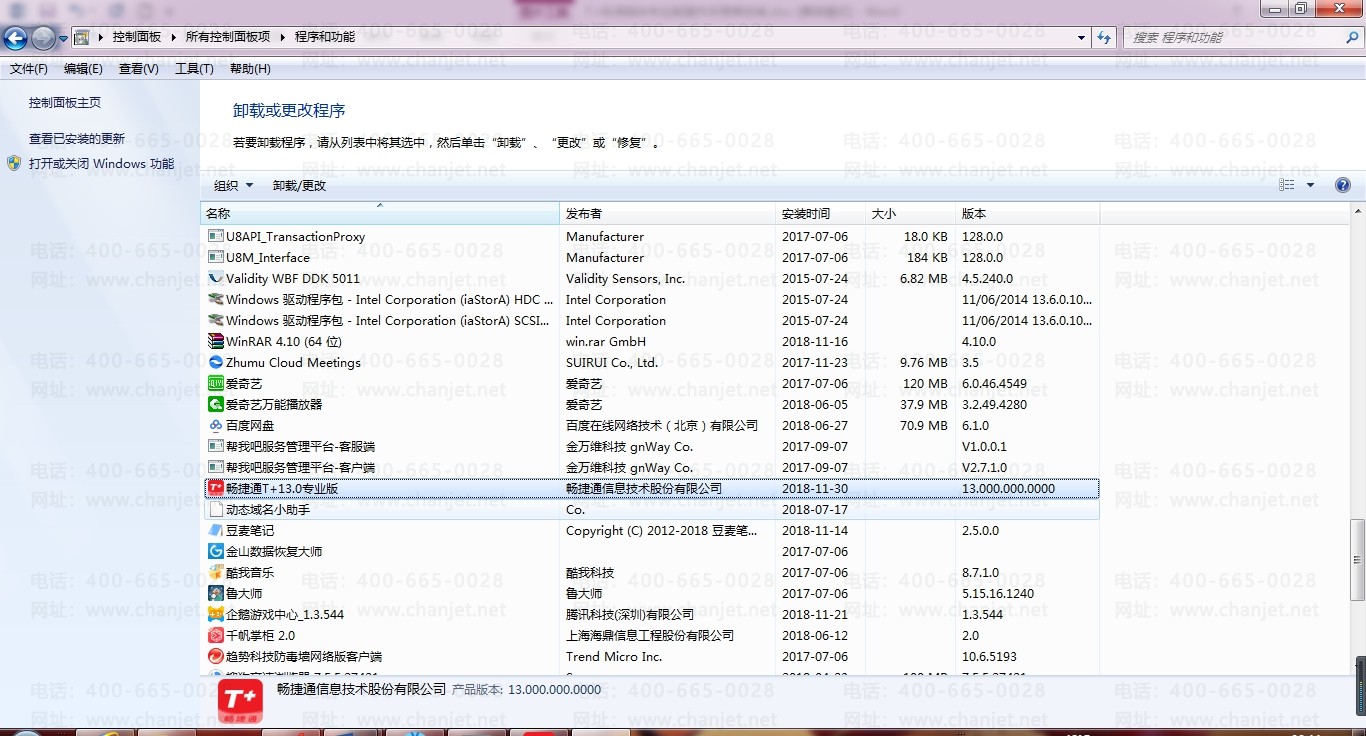Image resolution: width=1366 pixels, height=736 pixels.
Task: Click the 千帆掌柜 2.0 icon
Action: point(215,636)
